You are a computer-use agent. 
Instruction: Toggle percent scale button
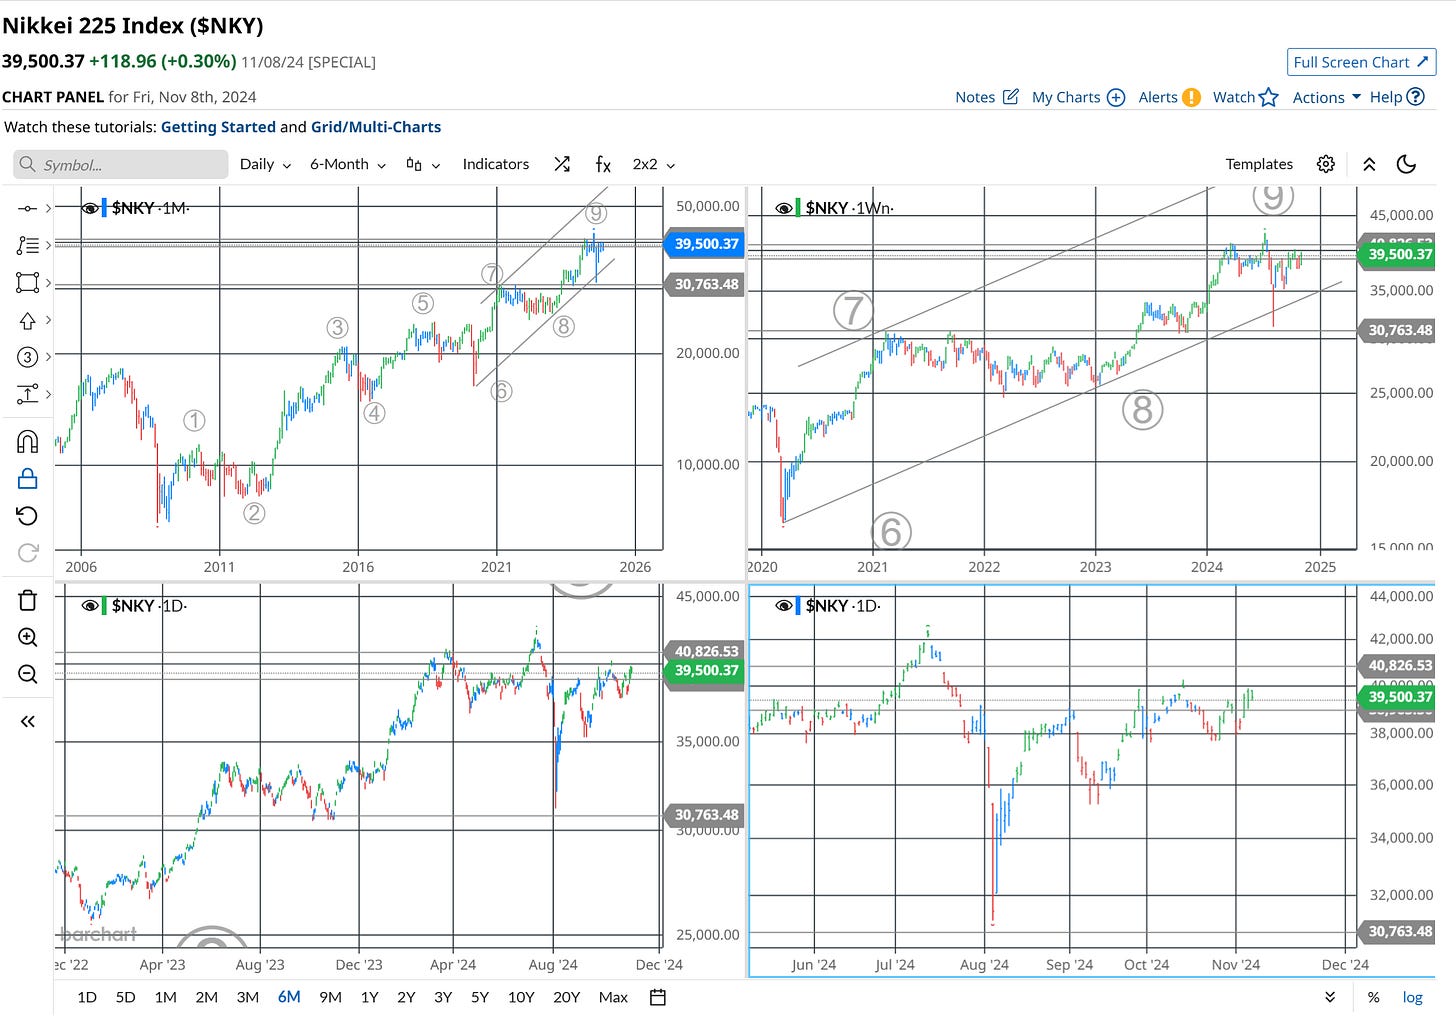(x=1373, y=997)
